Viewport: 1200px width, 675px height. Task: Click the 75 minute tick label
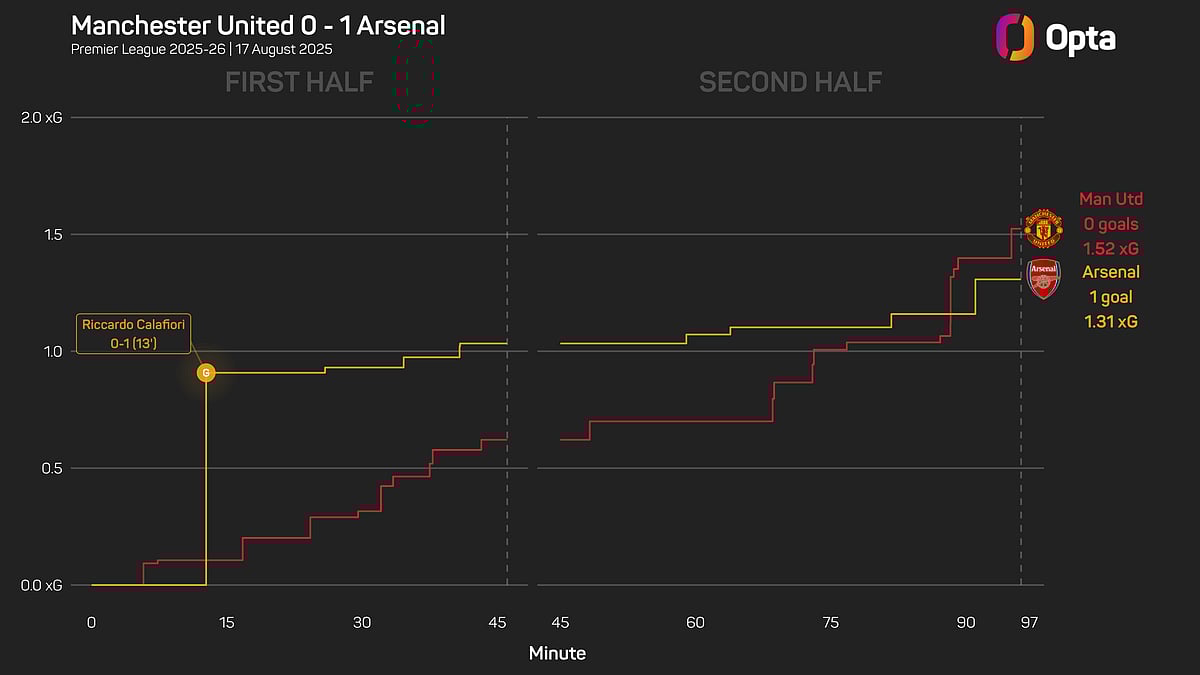(x=830, y=622)
